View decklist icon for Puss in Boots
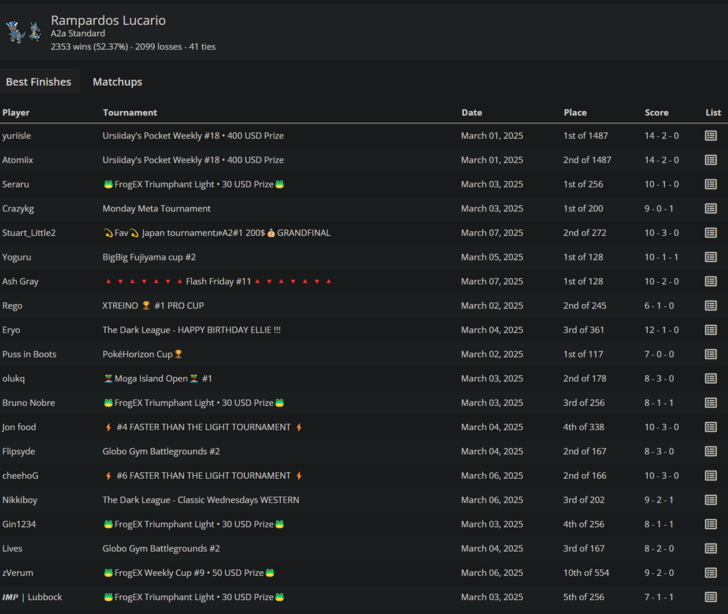Screen dimensions: 728x614 click(x=710, y=354)
